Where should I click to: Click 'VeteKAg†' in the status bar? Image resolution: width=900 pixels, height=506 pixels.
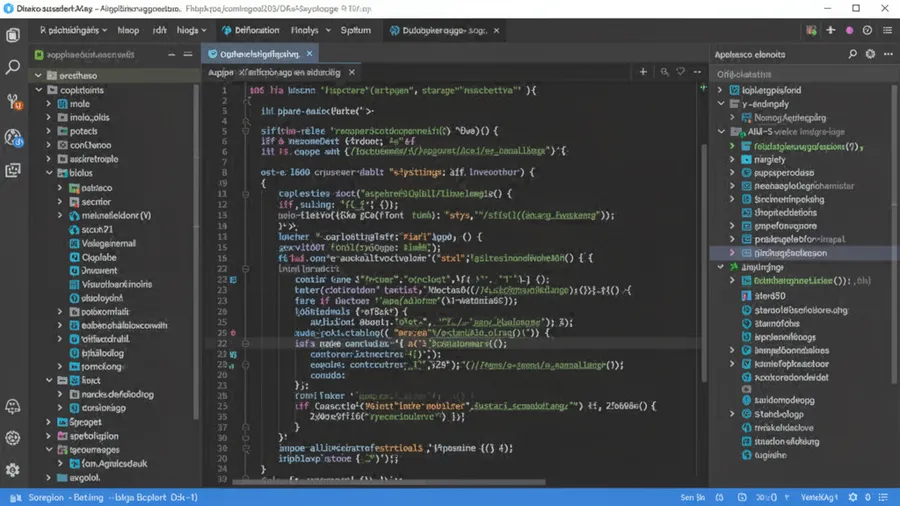(820, 497)
